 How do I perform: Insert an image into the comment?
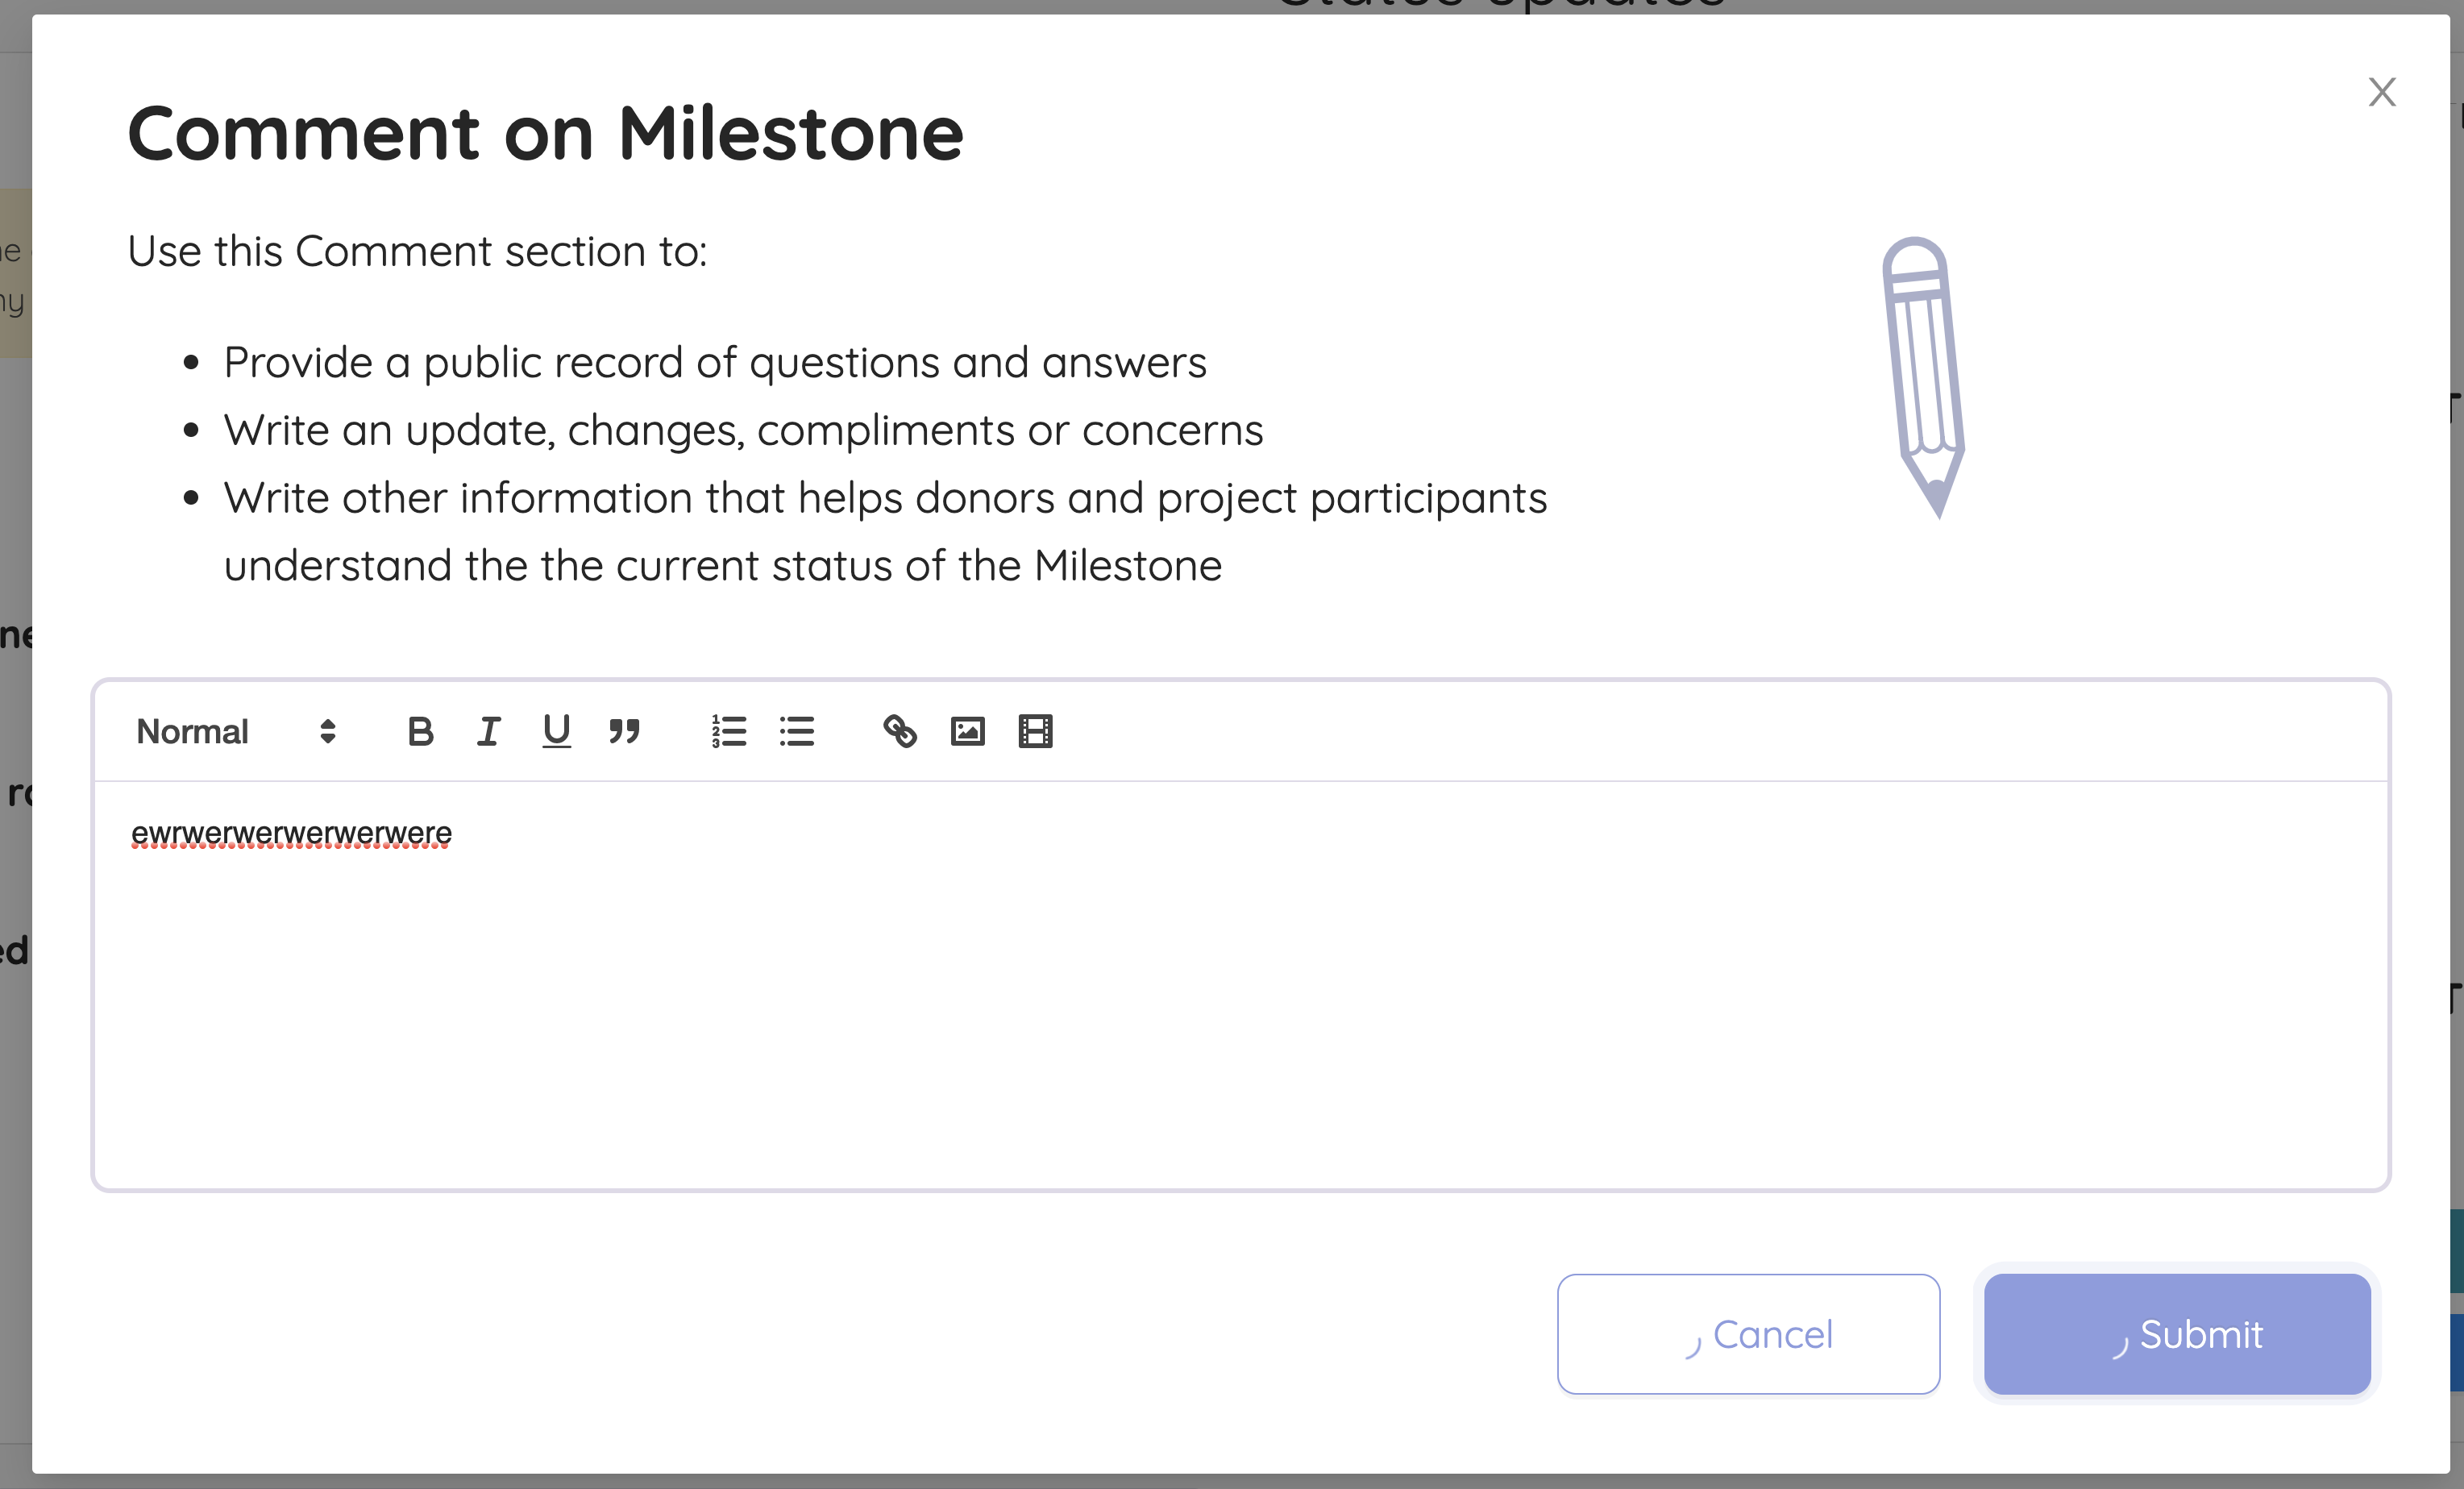pos(967,732)
